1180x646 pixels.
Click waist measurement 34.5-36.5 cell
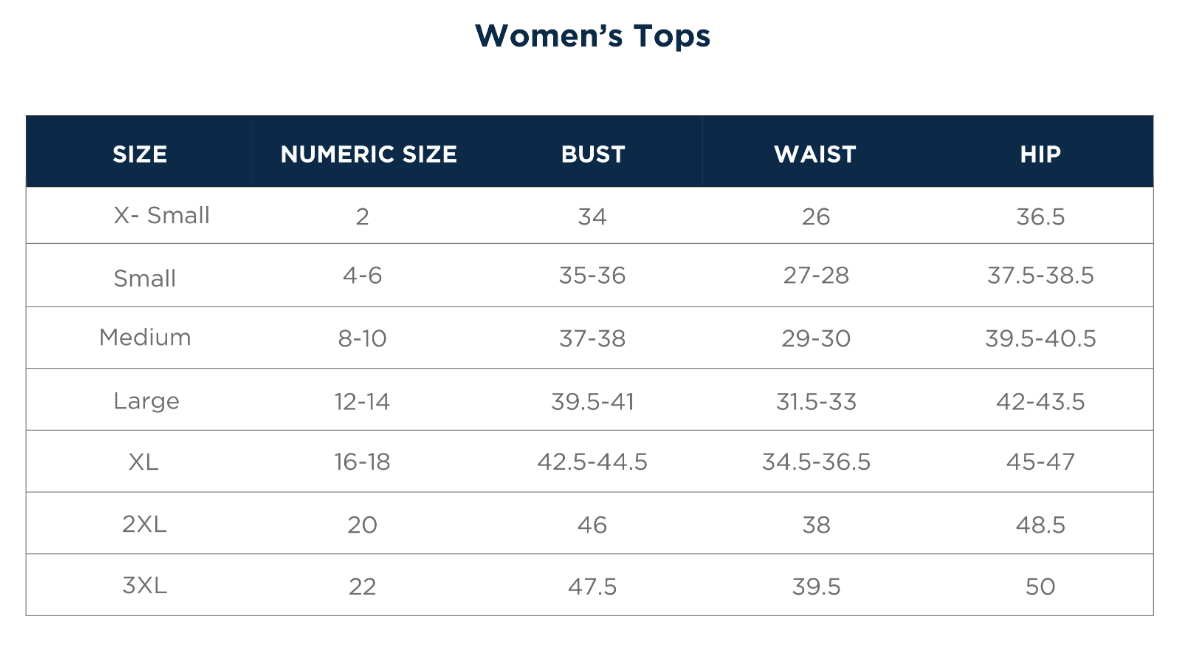click(x=816, y=462)
